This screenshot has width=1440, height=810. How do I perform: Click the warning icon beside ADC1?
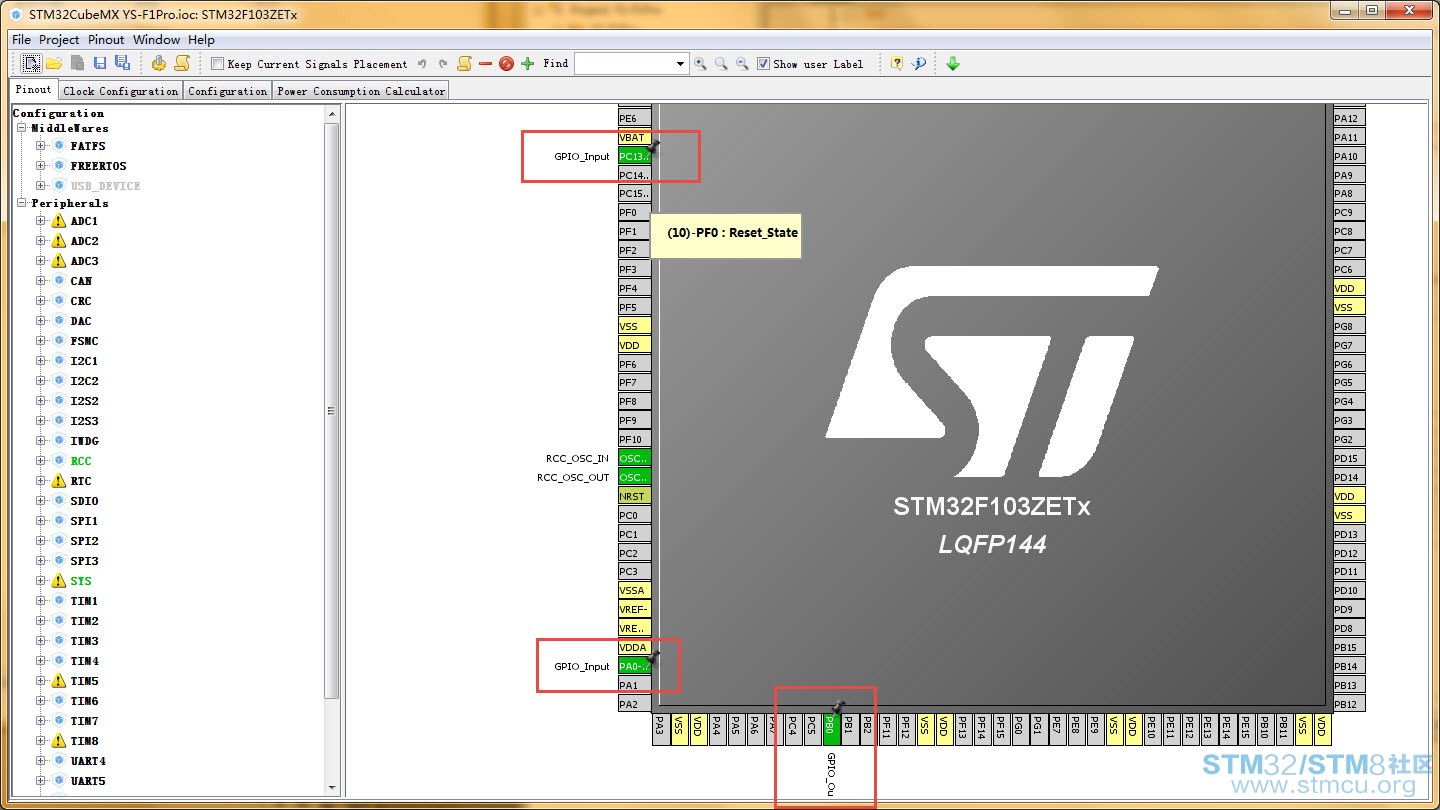pyautogui.click(x=59, y=221)
